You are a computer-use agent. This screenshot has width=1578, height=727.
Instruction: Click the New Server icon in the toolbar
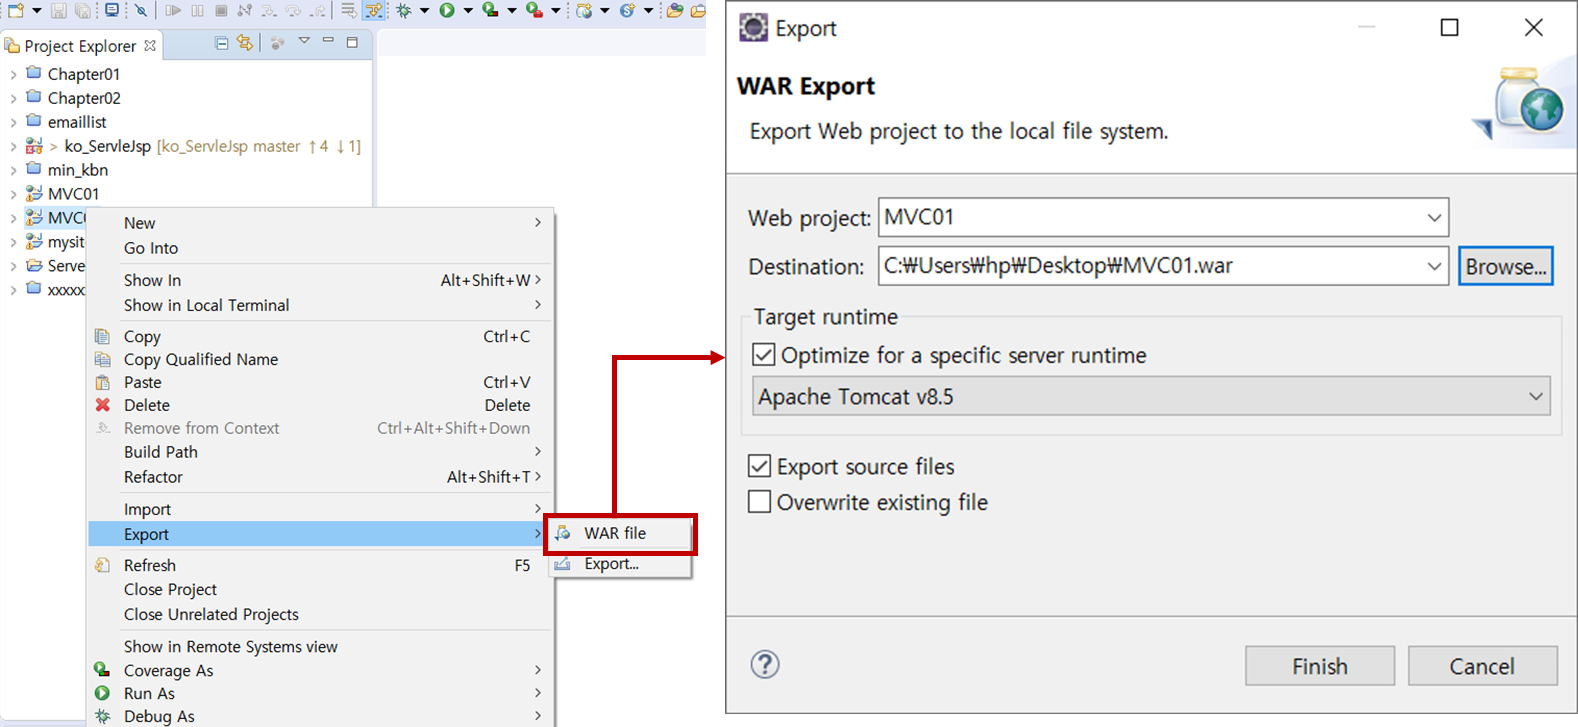point(584,10)
